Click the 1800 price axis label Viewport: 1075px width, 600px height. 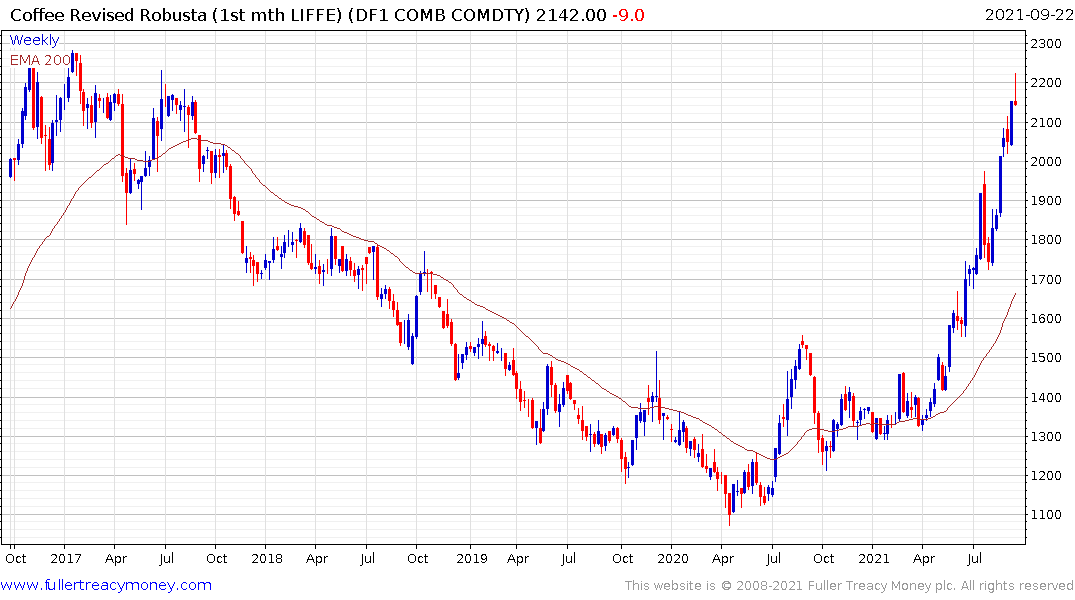(x=1046, y=240)
